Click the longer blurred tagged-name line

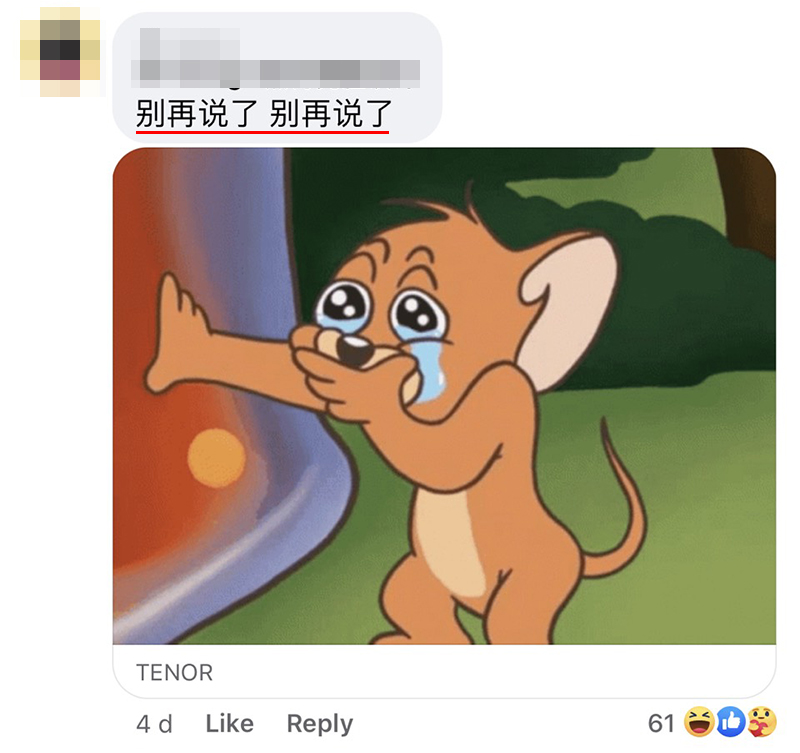[276, 73]
